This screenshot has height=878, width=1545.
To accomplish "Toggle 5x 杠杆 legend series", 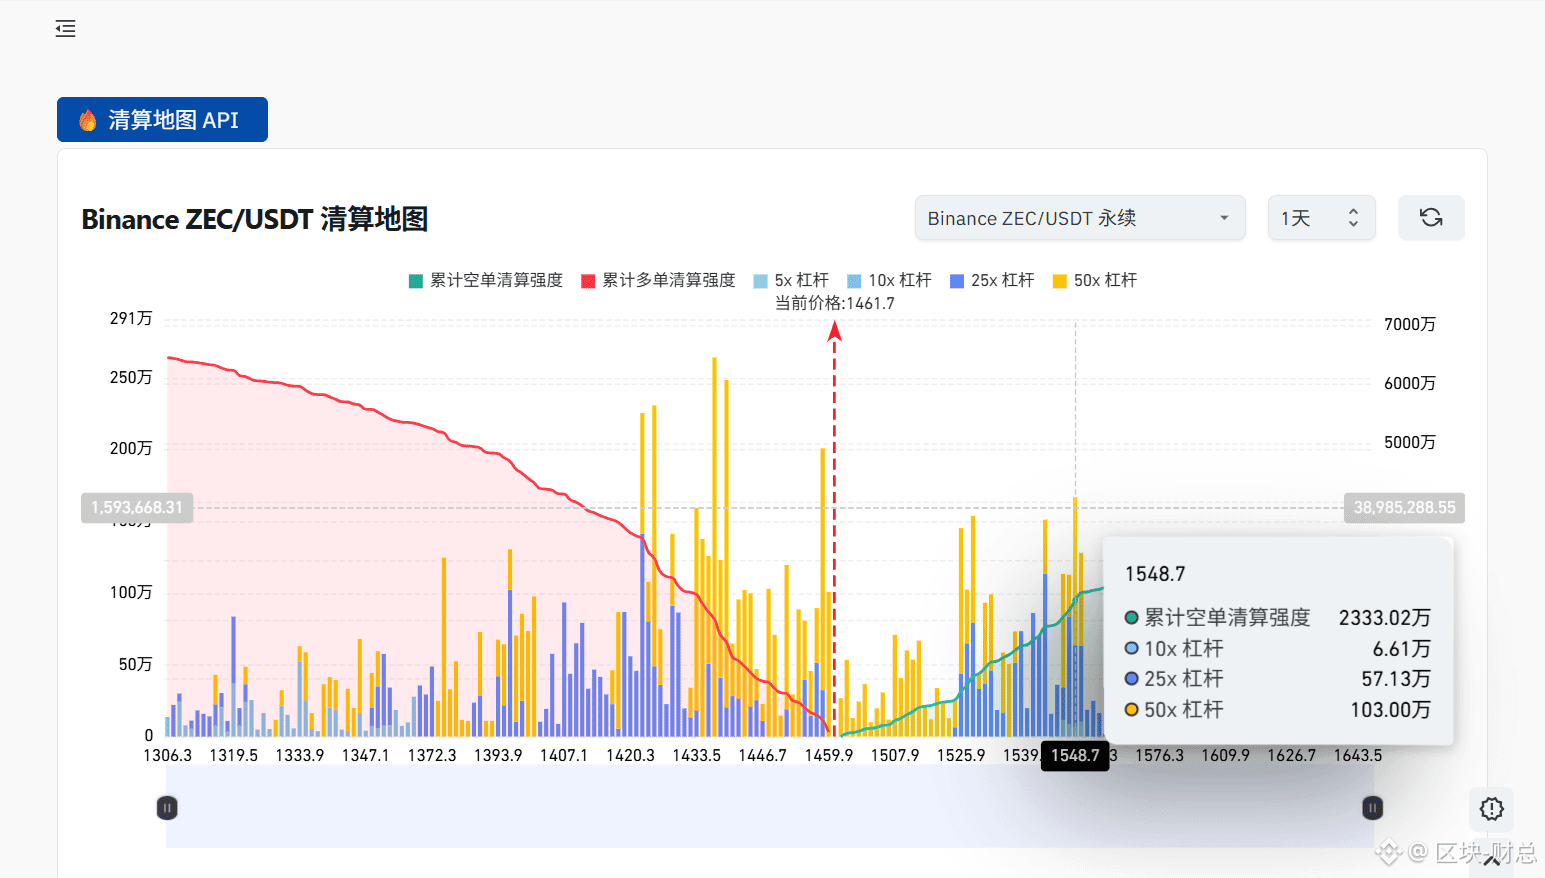I will 791,280.
